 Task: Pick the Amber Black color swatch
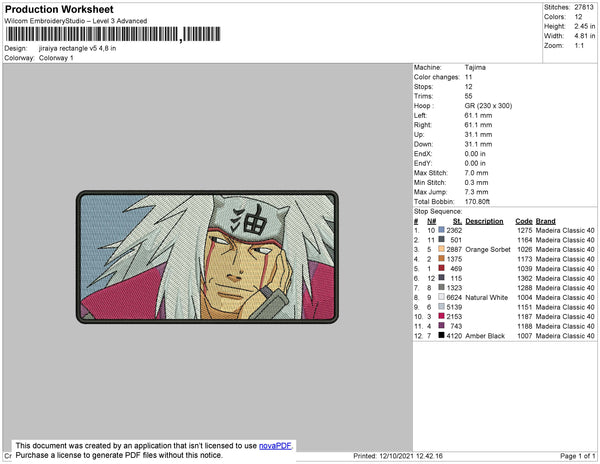point(441,335)
